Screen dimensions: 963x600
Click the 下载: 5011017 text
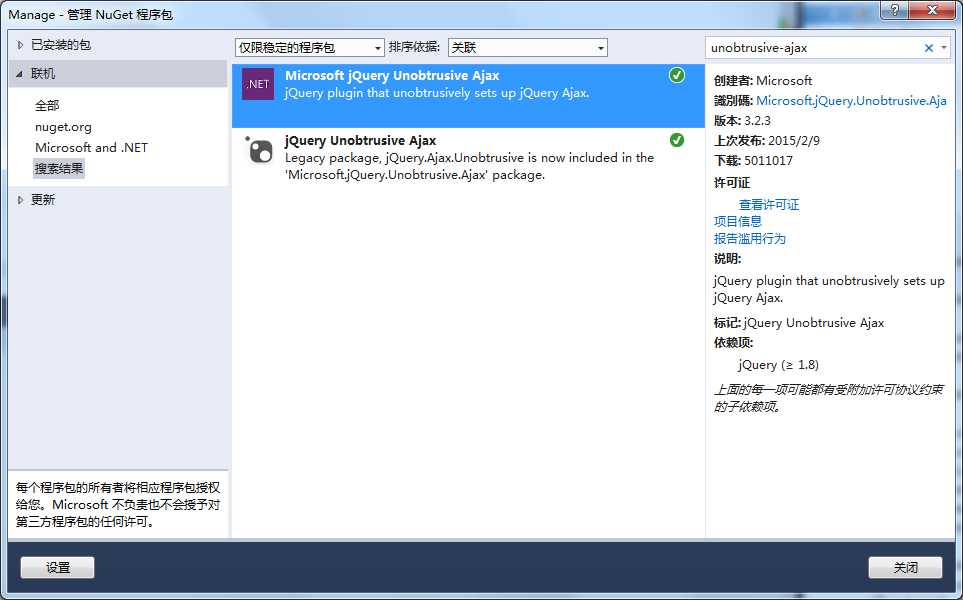(x=753, y=161)
